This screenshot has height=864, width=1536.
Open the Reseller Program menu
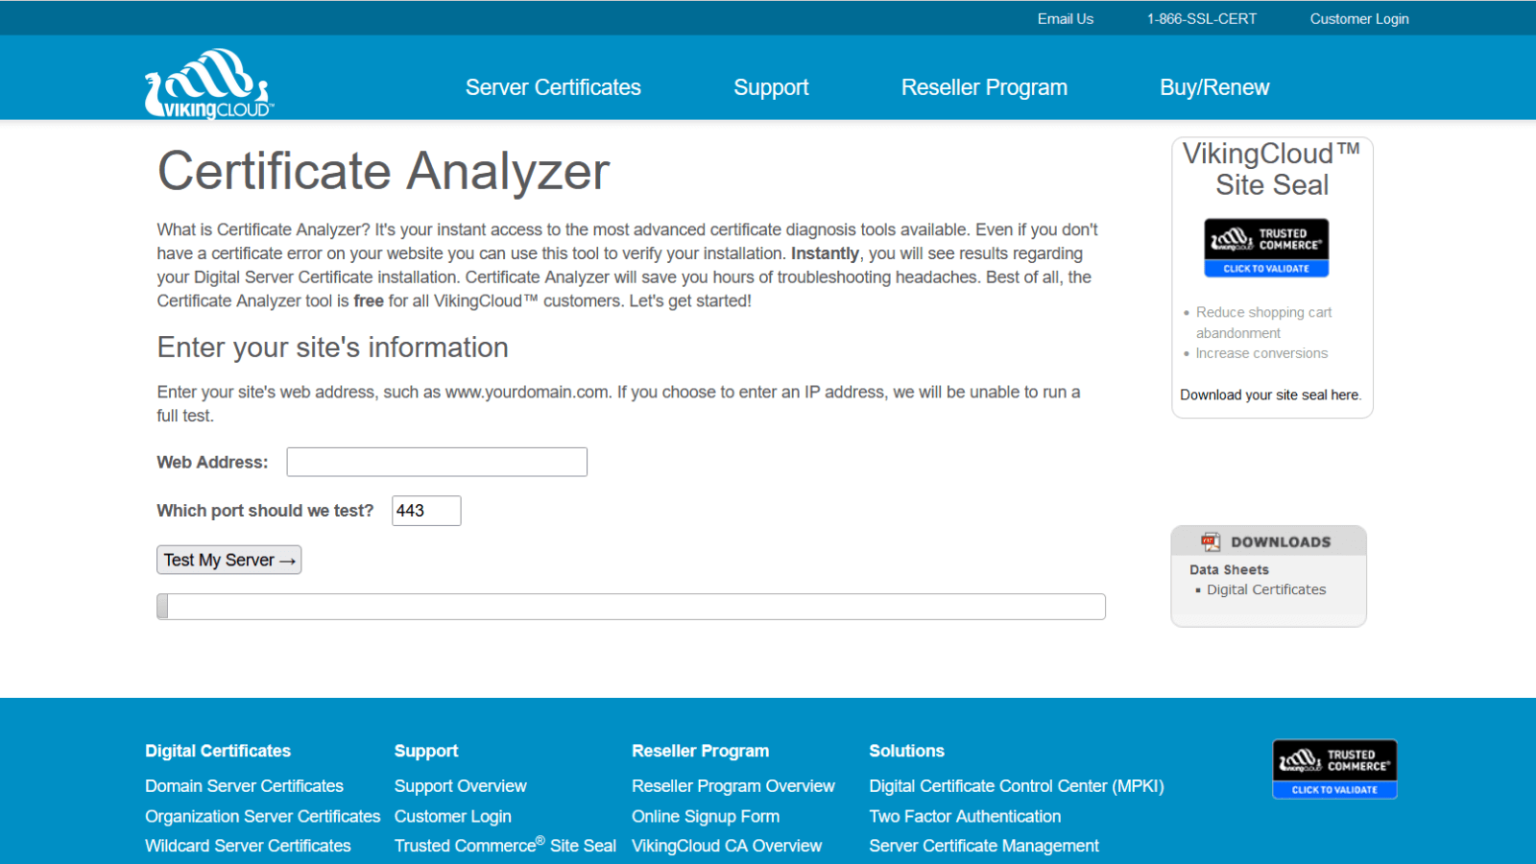pyautogui.click(x=984, y=88)
